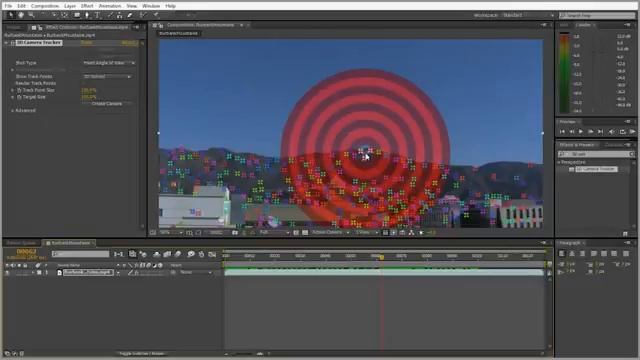The width and height of the screenshot is (640, 360).
Task: Open the Active Camera view dropdown
Action: coord(331,233)
